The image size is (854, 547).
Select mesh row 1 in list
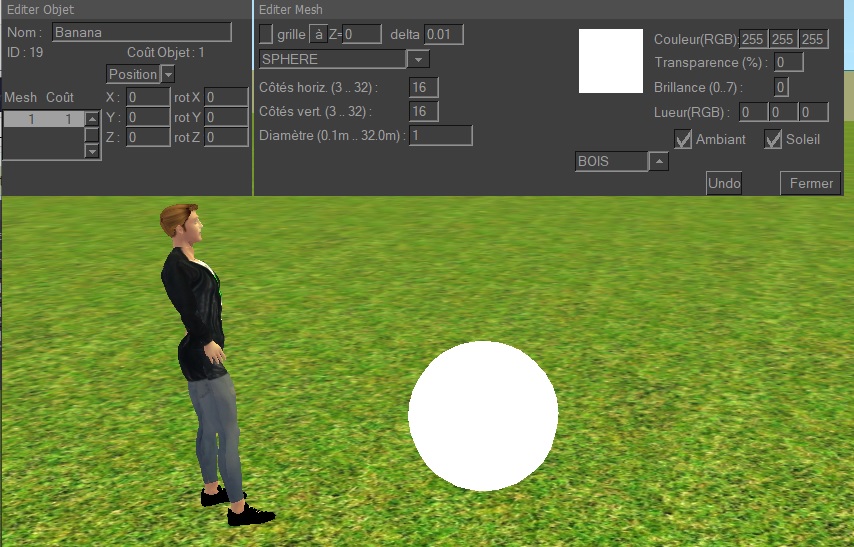pos(44,119)
